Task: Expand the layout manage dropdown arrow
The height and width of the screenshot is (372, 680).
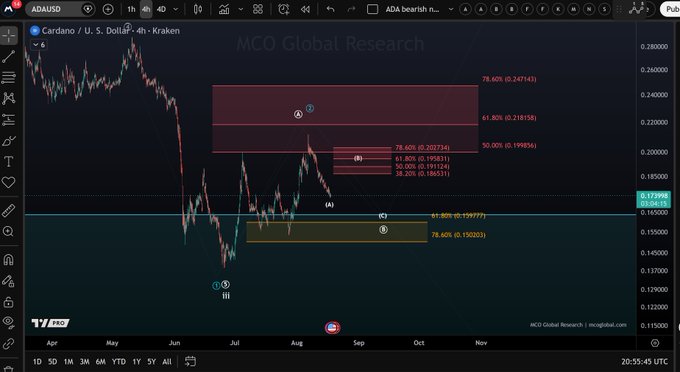Action: click(451, 9)
